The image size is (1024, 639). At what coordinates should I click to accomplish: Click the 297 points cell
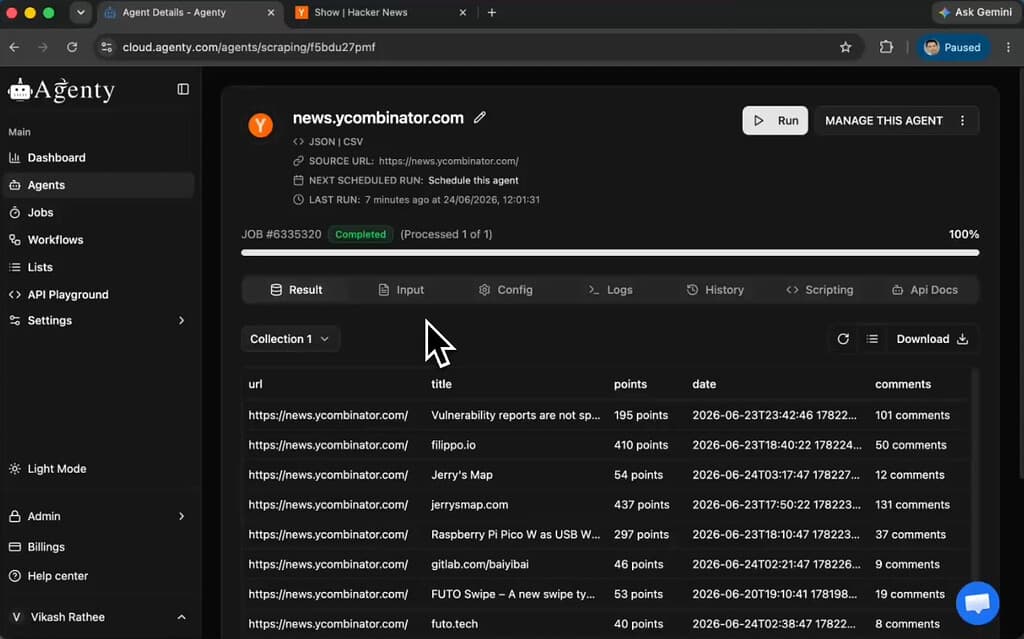(641, 534)
